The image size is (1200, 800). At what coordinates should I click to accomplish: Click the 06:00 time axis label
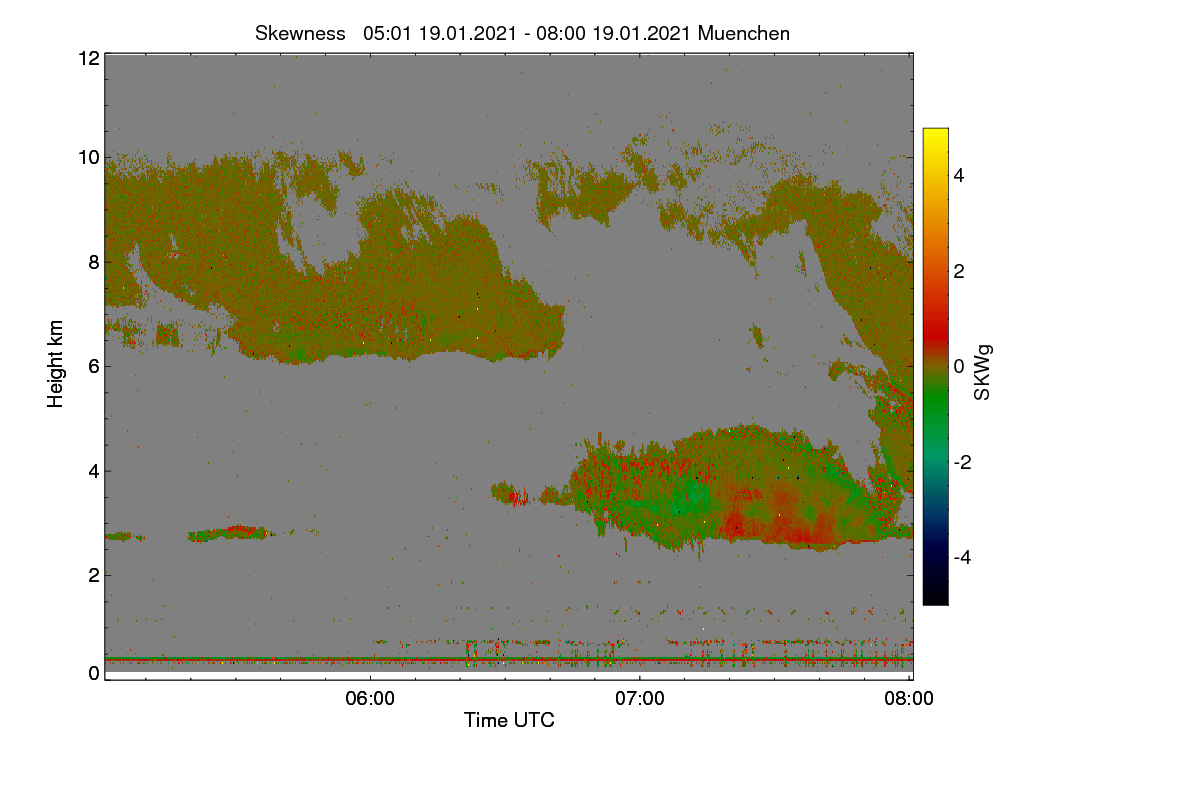pos(370,699)
